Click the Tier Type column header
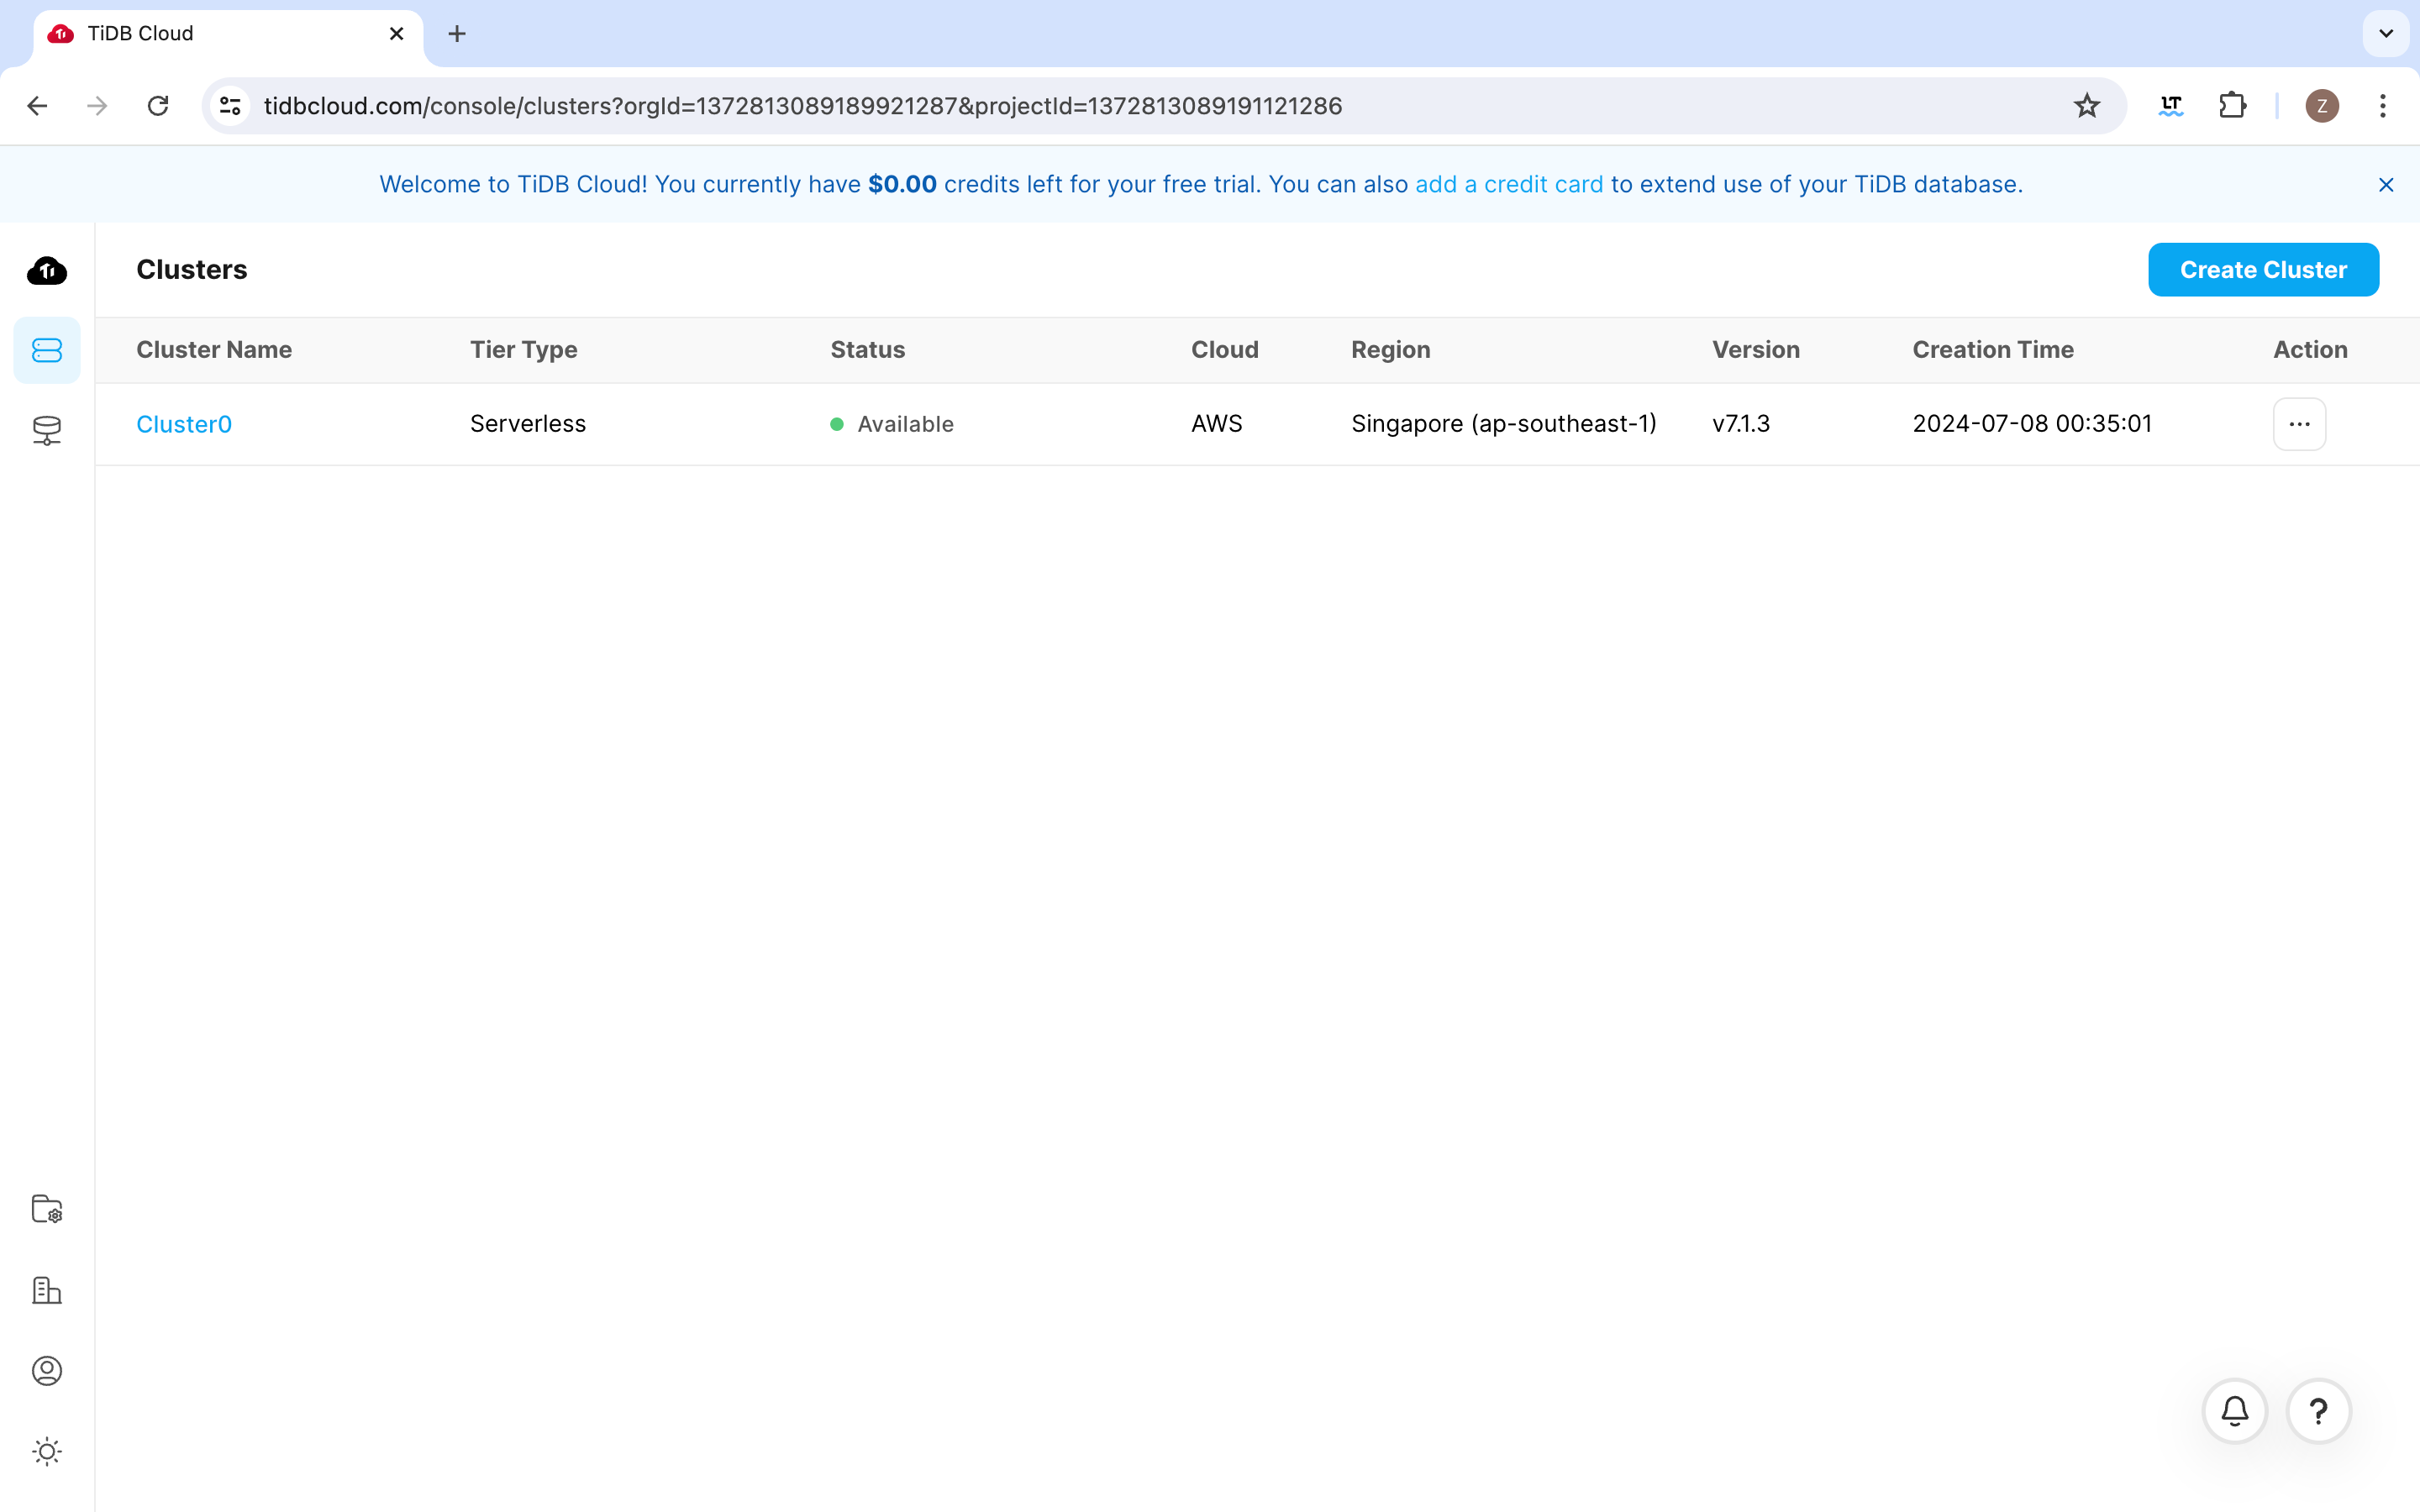The height and width of the screenshot is (1512, 2420). (524, 350)
